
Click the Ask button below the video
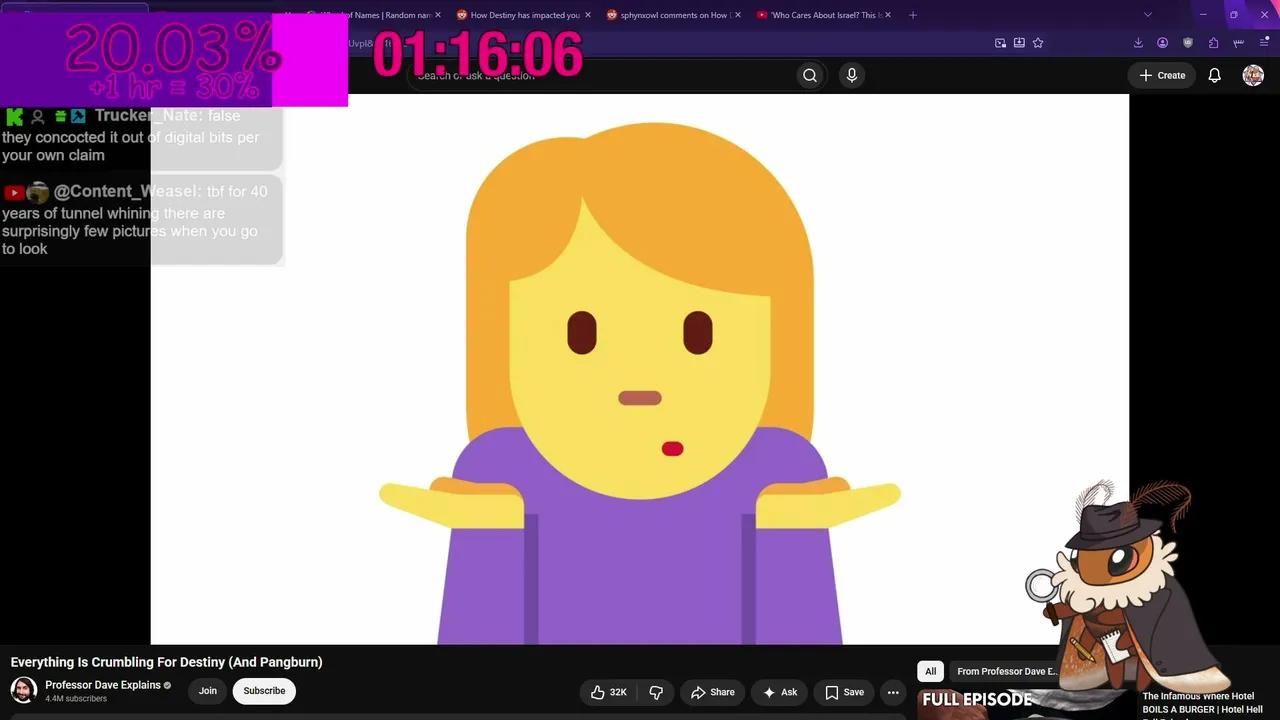pyautogui.click(x=780, y=692)
